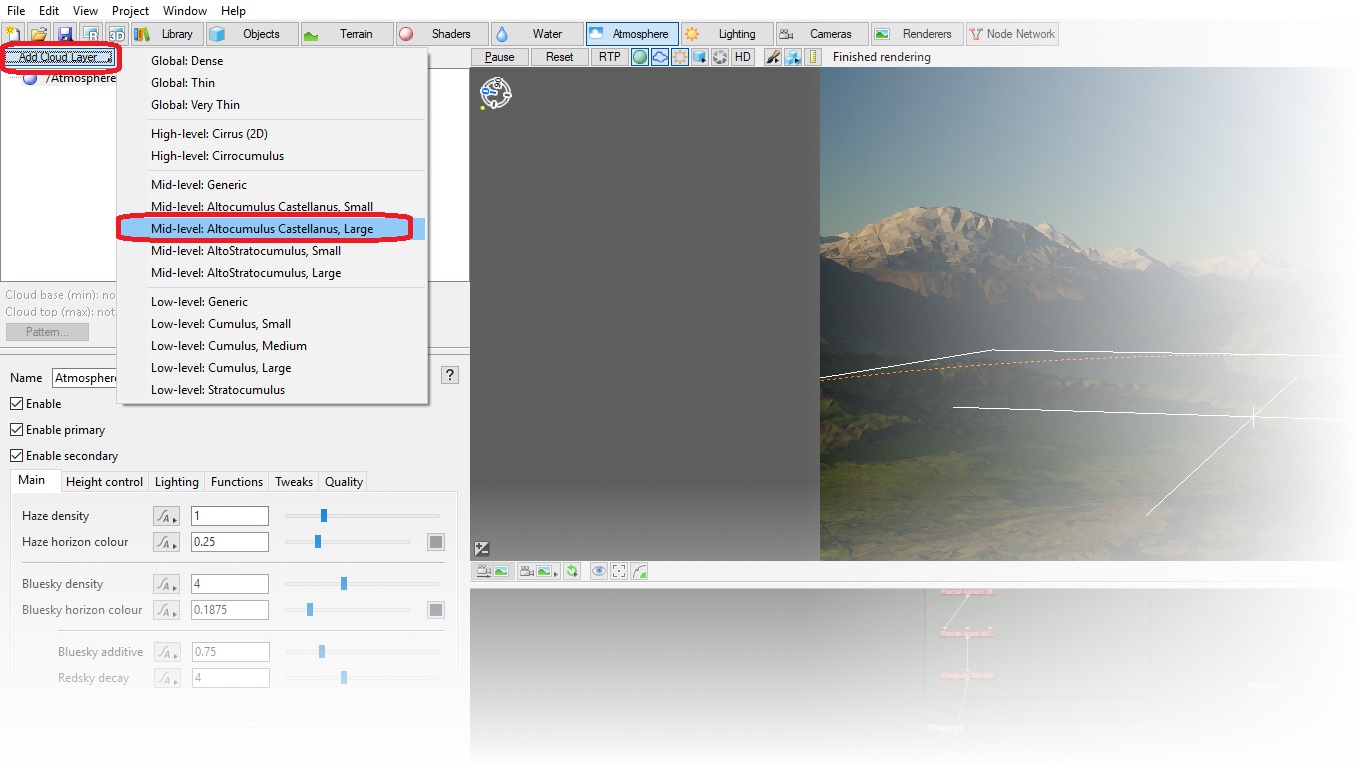
Task: Open the Library toolbar button
Action: click(x=166, y=34)
